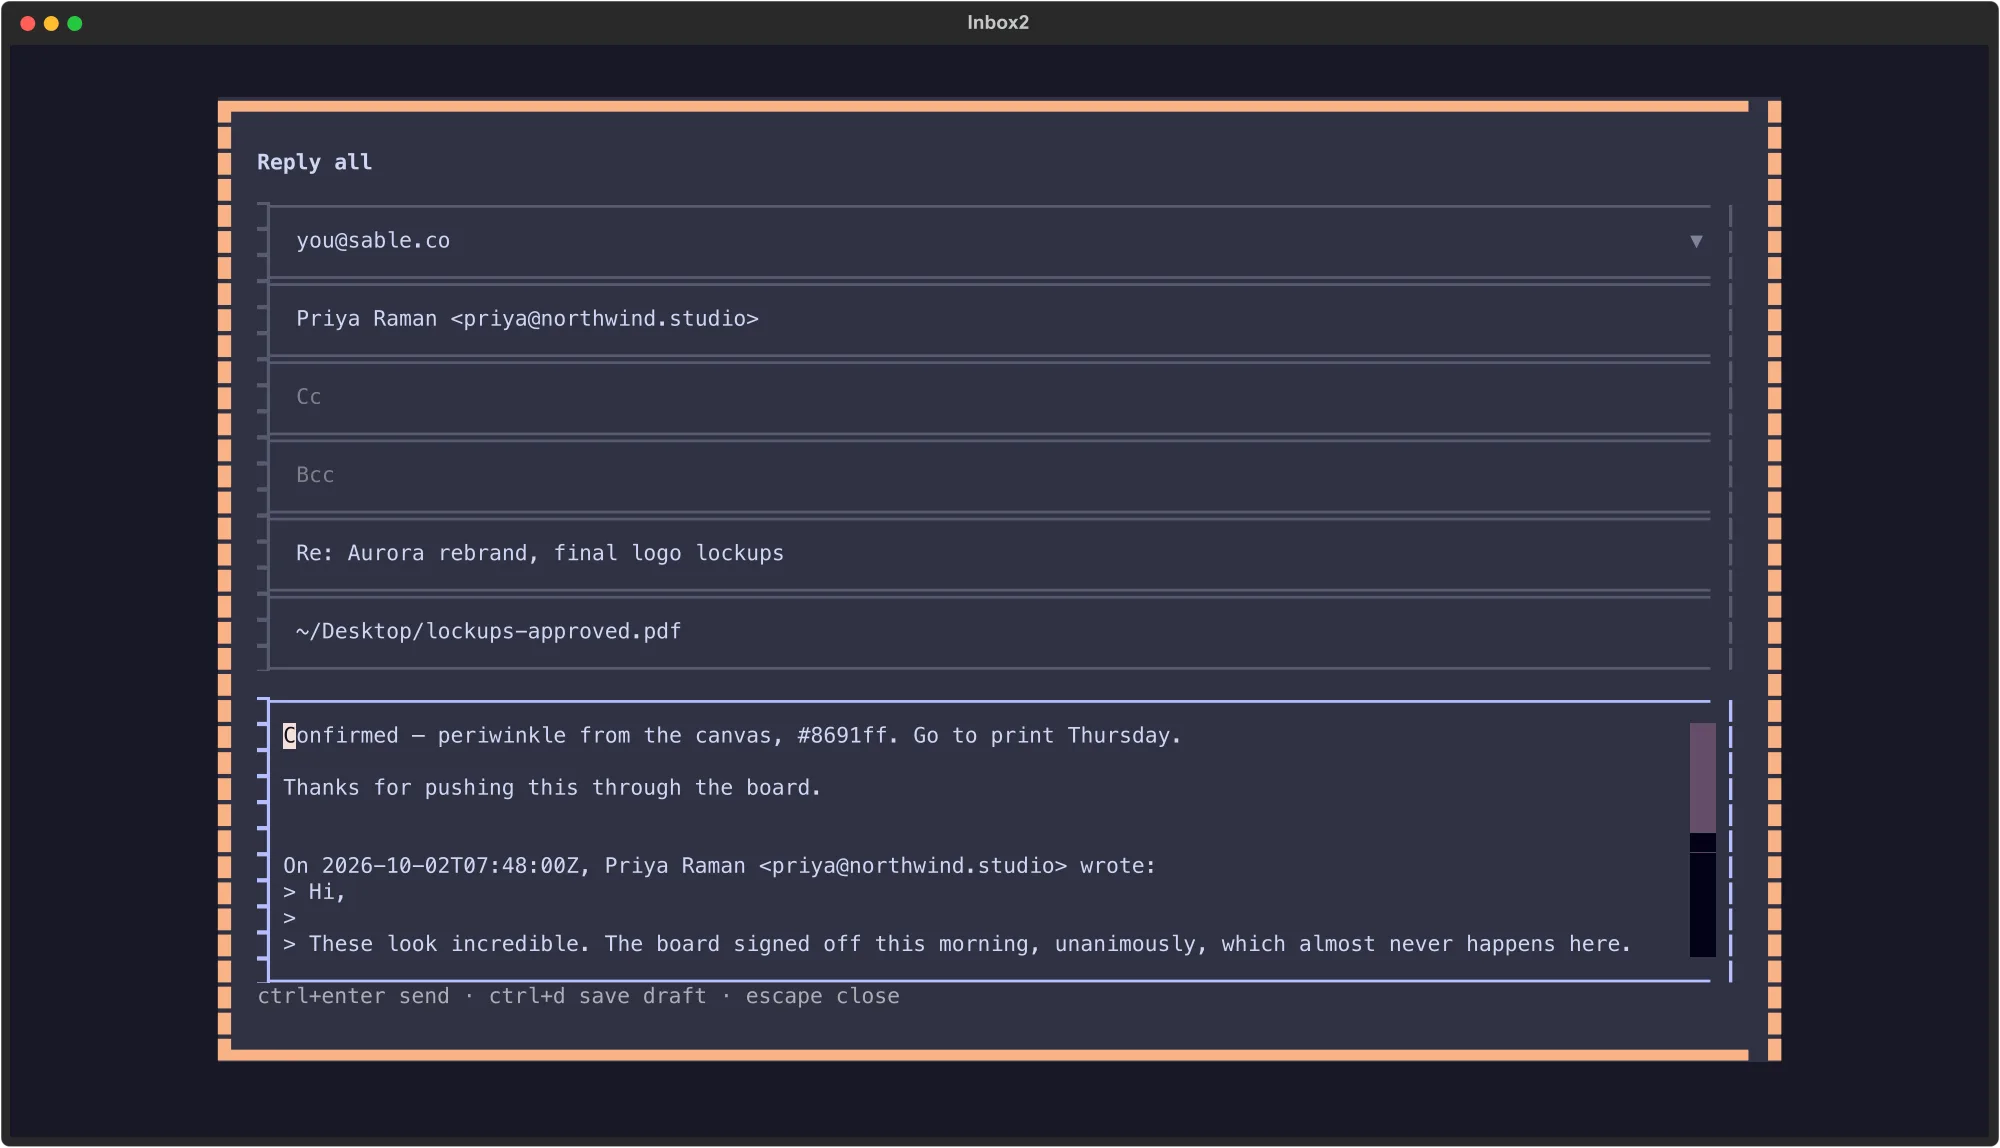Click the 'escape close' hint
The height and width of the screenshot is (1148, 2000).
(823, 996)
